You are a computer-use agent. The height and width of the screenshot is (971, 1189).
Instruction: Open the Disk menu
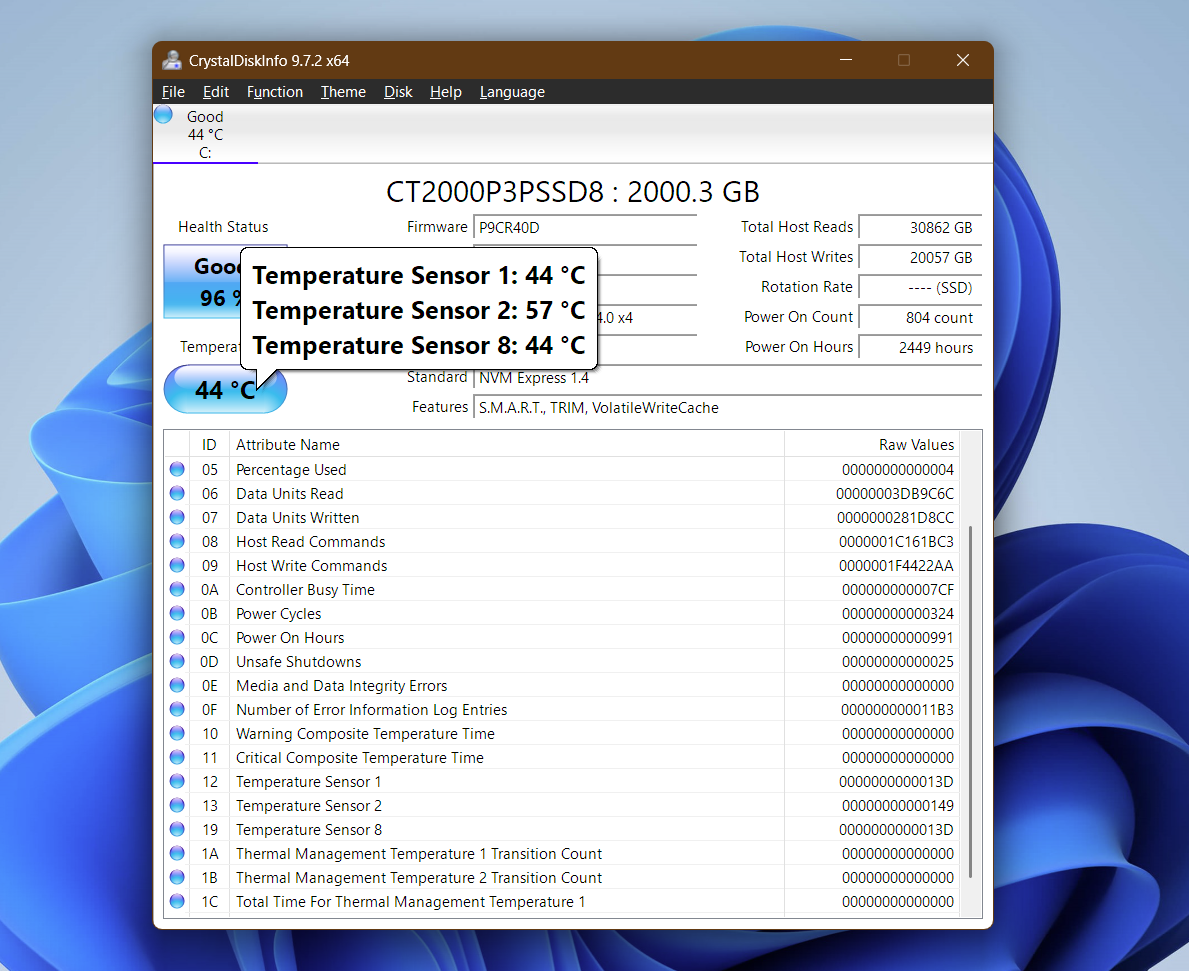pos(397,91)
